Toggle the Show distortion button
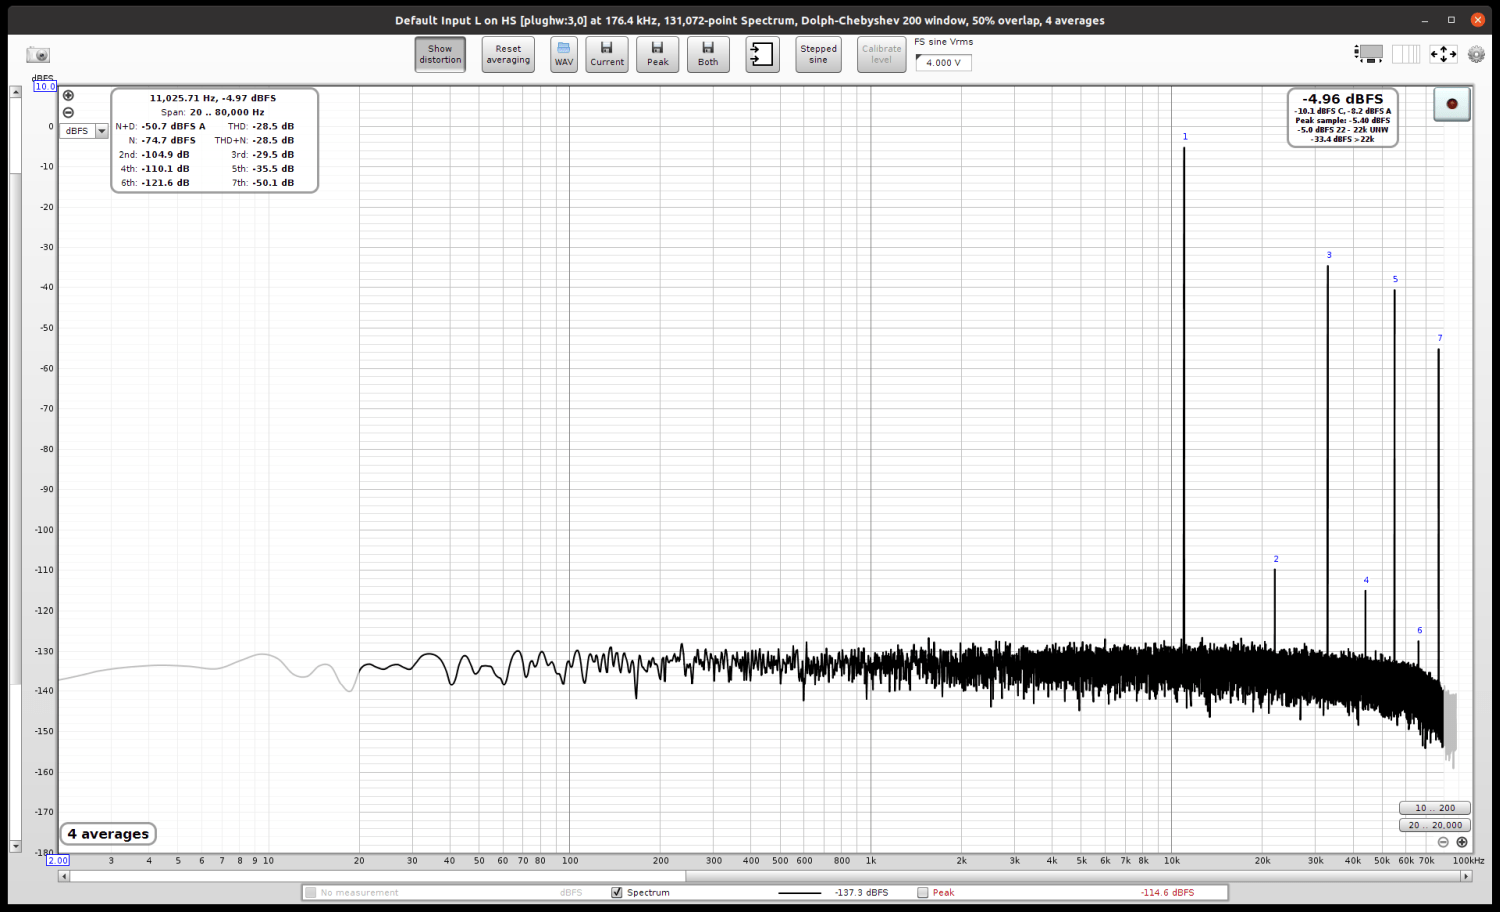This screenshot has height=912, width=1500. click(440, 54)
